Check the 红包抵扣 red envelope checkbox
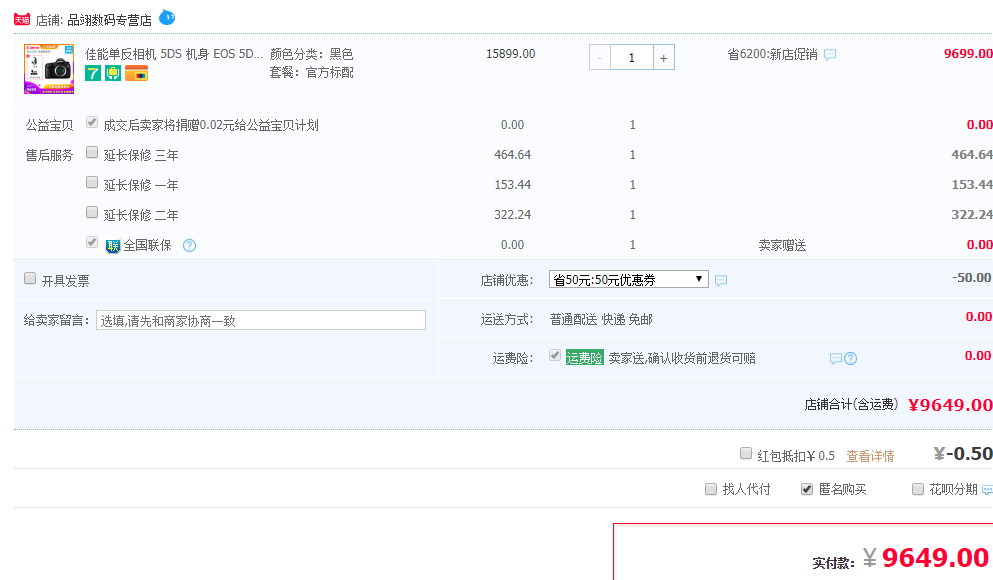Viewport: 993px width, 580px height. click(746, 453)
